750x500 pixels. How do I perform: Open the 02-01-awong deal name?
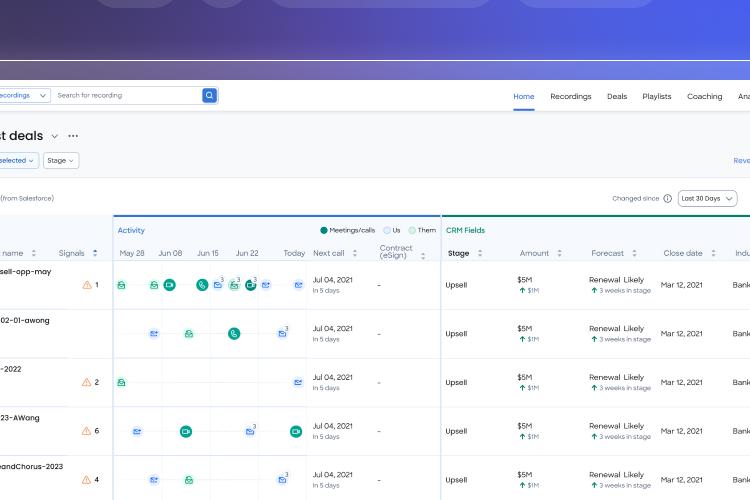pyautogui.click(x=25, y=321)
